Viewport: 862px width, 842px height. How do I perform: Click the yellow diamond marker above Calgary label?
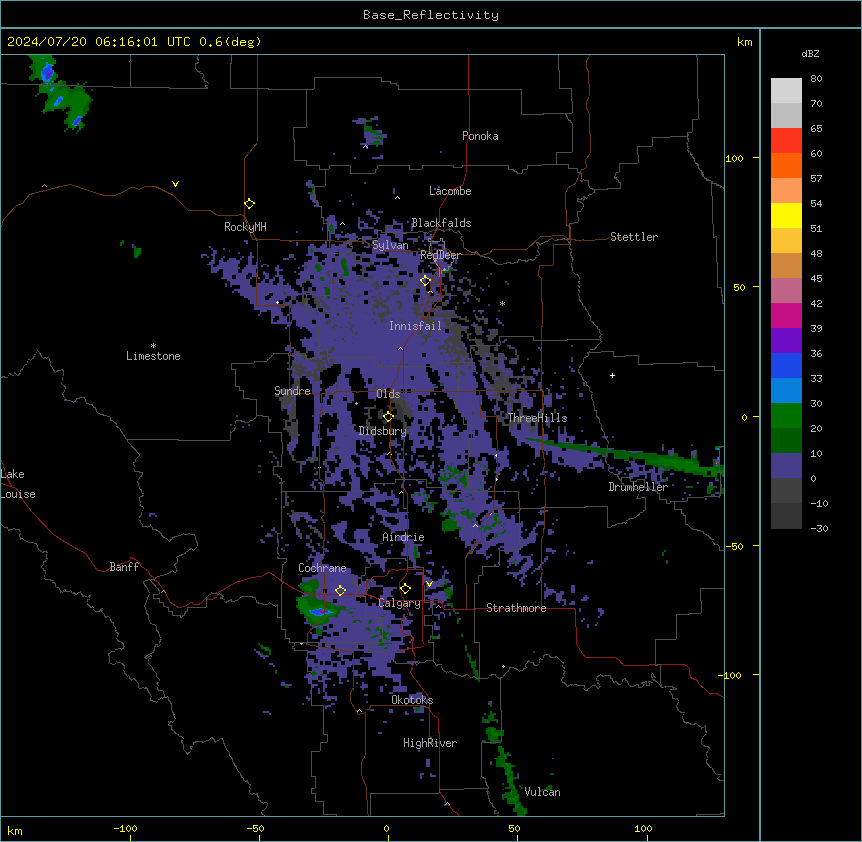(405, 589)
